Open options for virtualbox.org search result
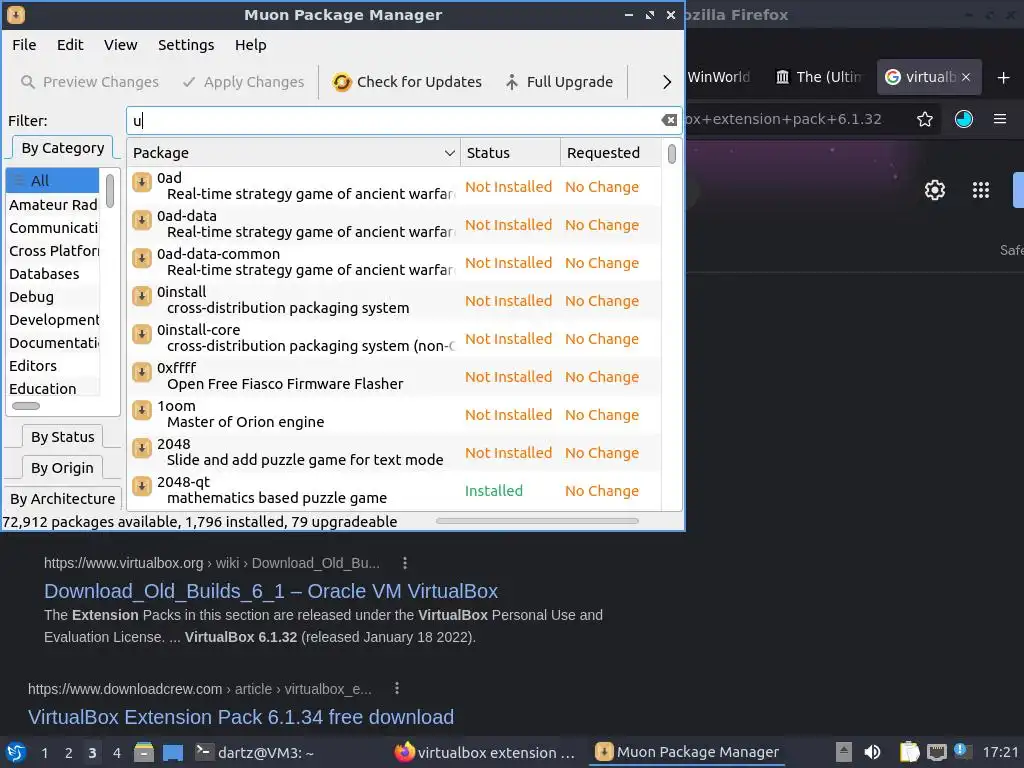The image size is (1024, 768). 405,563
